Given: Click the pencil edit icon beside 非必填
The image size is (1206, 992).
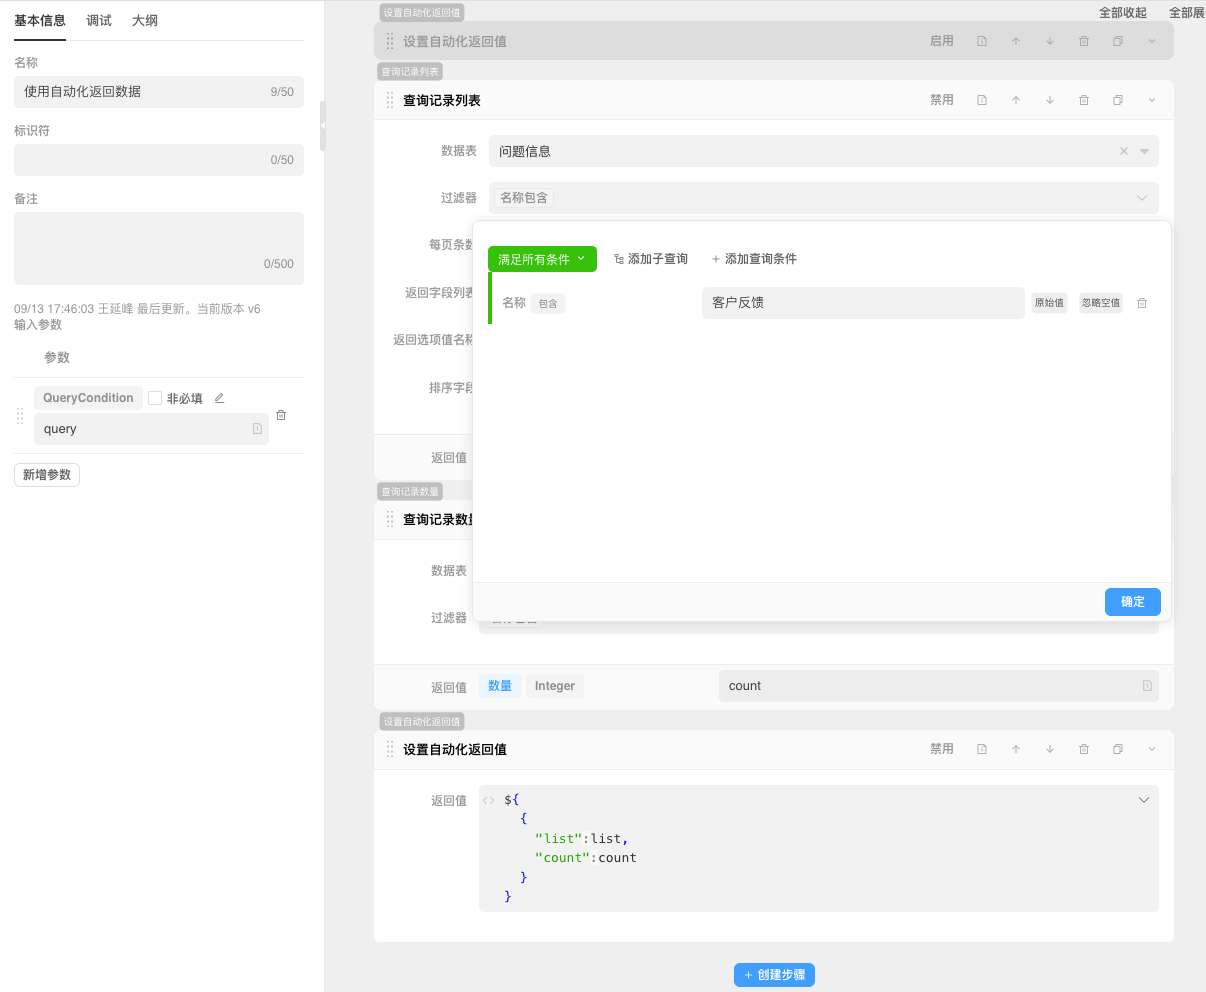Looking at the screenshot, I should [x=219, y=398].
